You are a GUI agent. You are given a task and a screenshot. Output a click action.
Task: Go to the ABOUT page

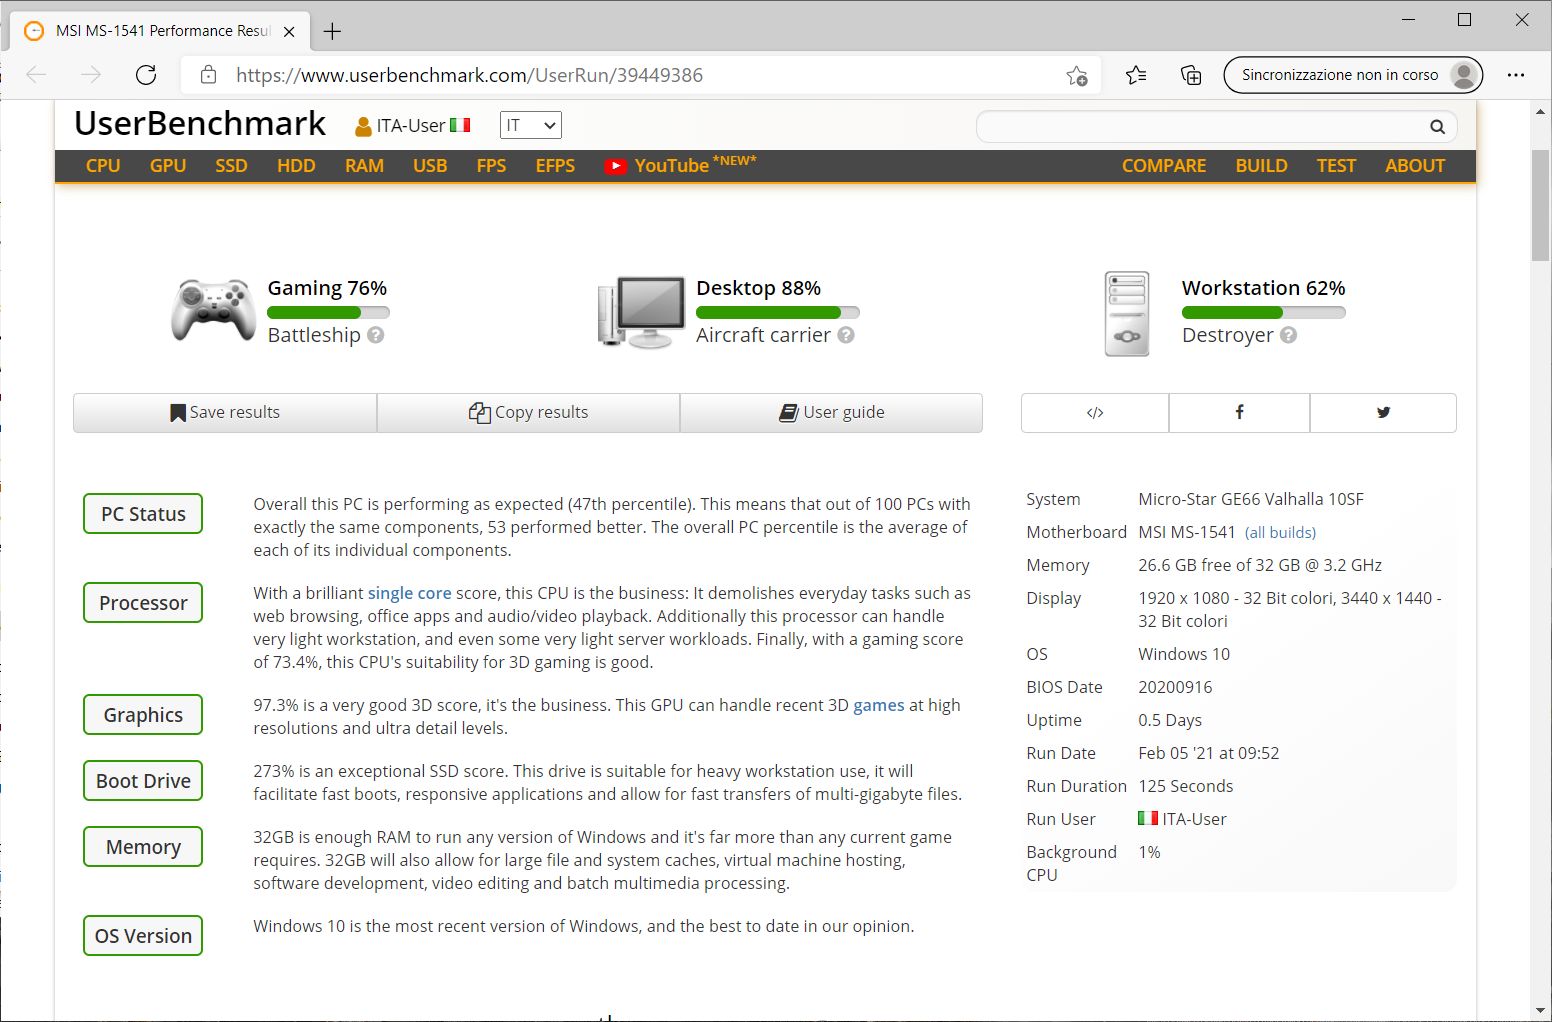click(1415, 166)
